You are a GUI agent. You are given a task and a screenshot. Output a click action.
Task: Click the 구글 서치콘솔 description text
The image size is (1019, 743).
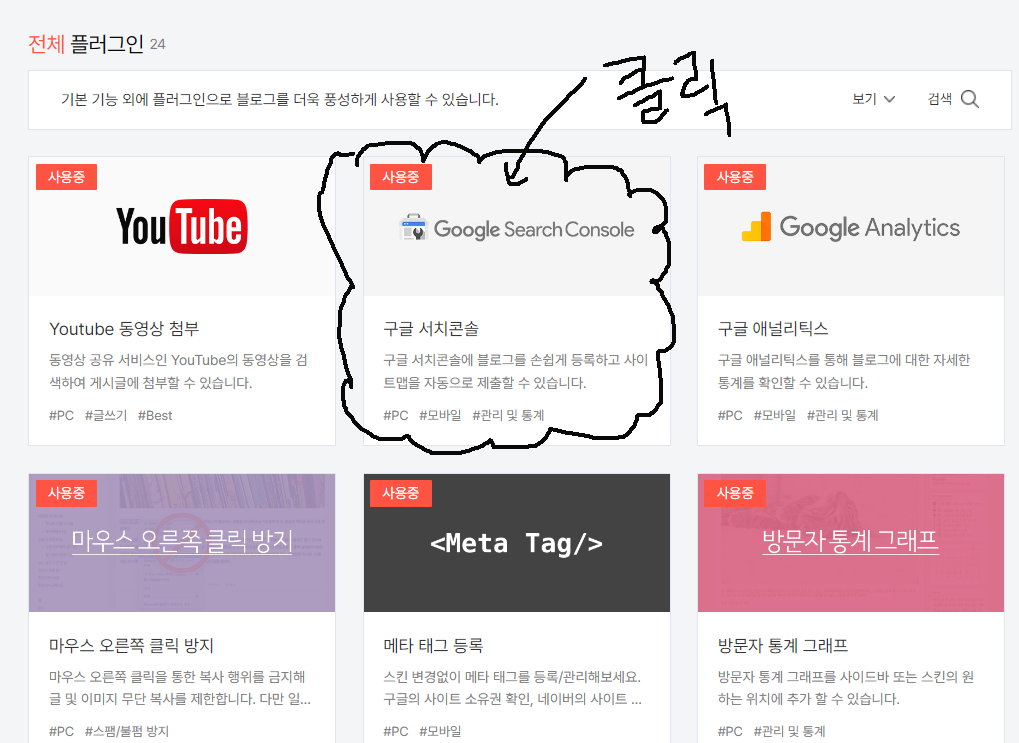515,371
